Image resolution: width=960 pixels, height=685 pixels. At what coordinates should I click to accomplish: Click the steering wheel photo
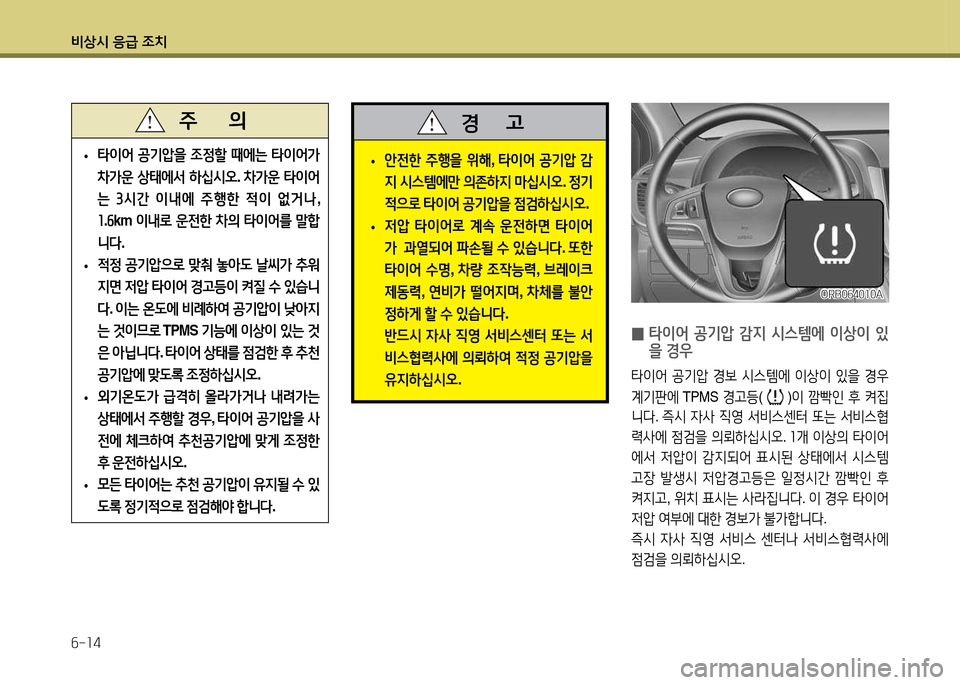pyautogui.click(x=760, y=203)
